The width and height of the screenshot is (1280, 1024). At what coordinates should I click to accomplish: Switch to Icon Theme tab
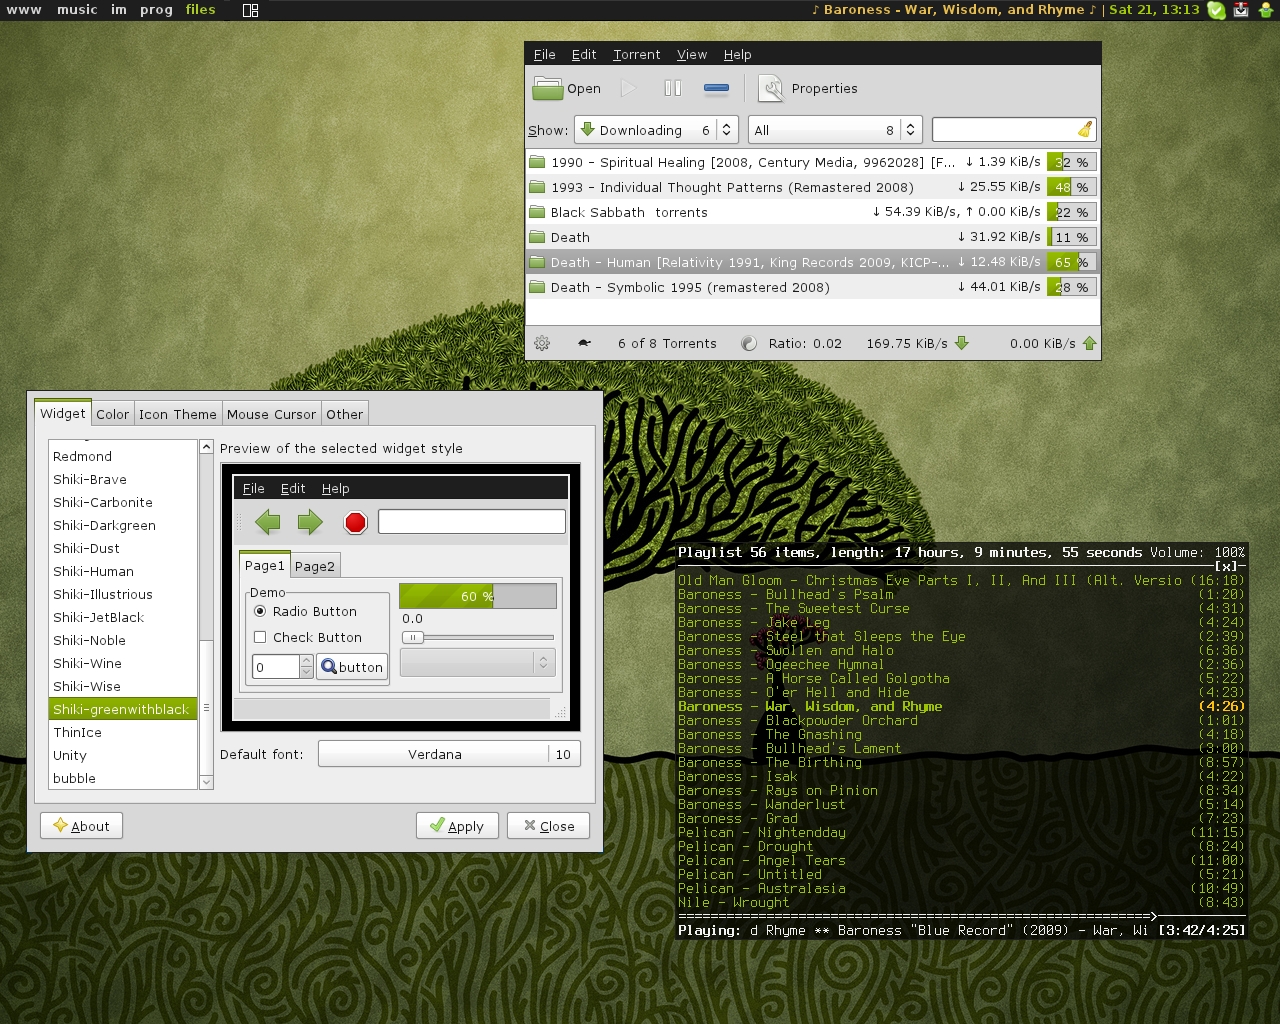point(178,414)
